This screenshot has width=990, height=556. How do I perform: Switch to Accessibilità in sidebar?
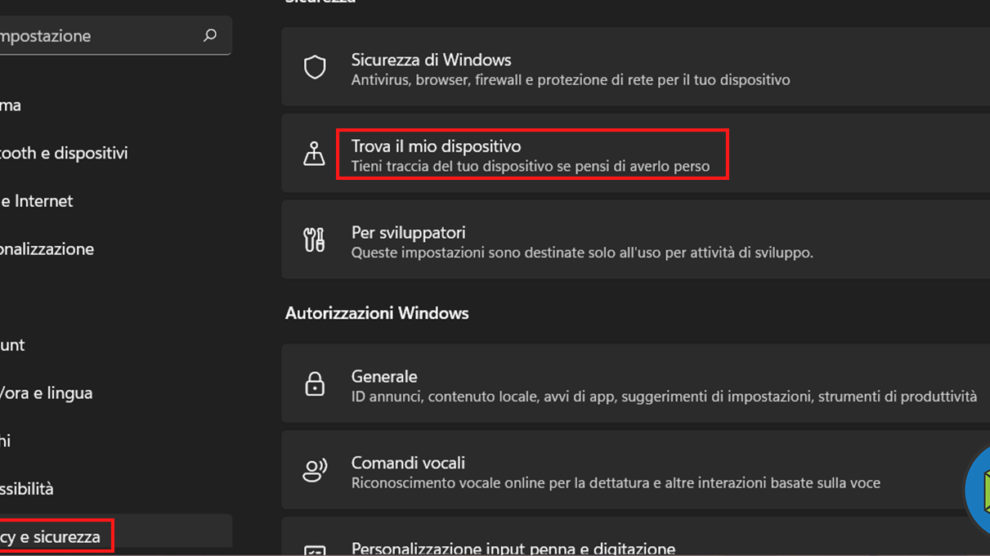pos(27,489)
